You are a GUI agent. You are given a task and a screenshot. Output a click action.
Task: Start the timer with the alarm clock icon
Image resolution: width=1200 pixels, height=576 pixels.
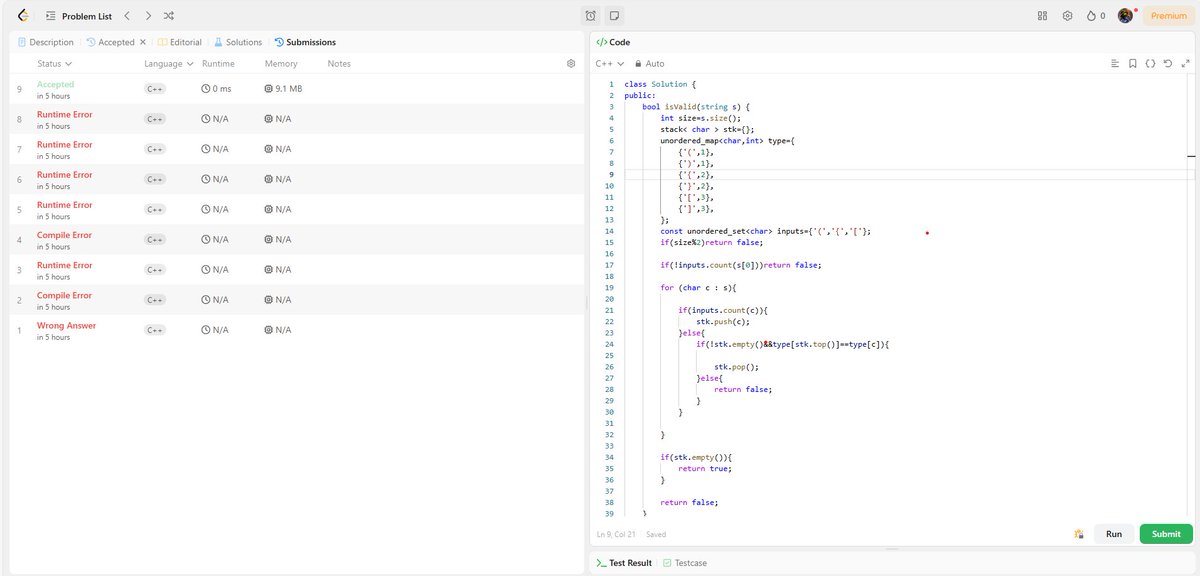(x=591, y=15)
